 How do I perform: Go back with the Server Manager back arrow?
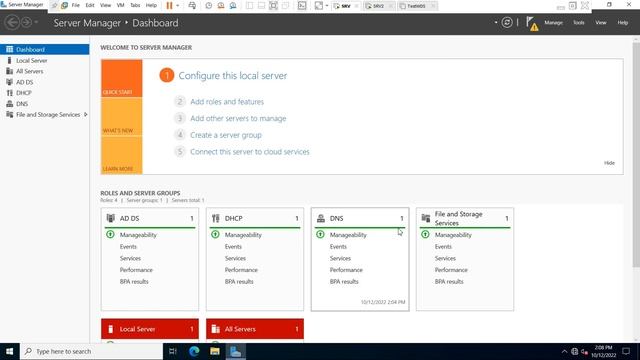click(12, 22)
